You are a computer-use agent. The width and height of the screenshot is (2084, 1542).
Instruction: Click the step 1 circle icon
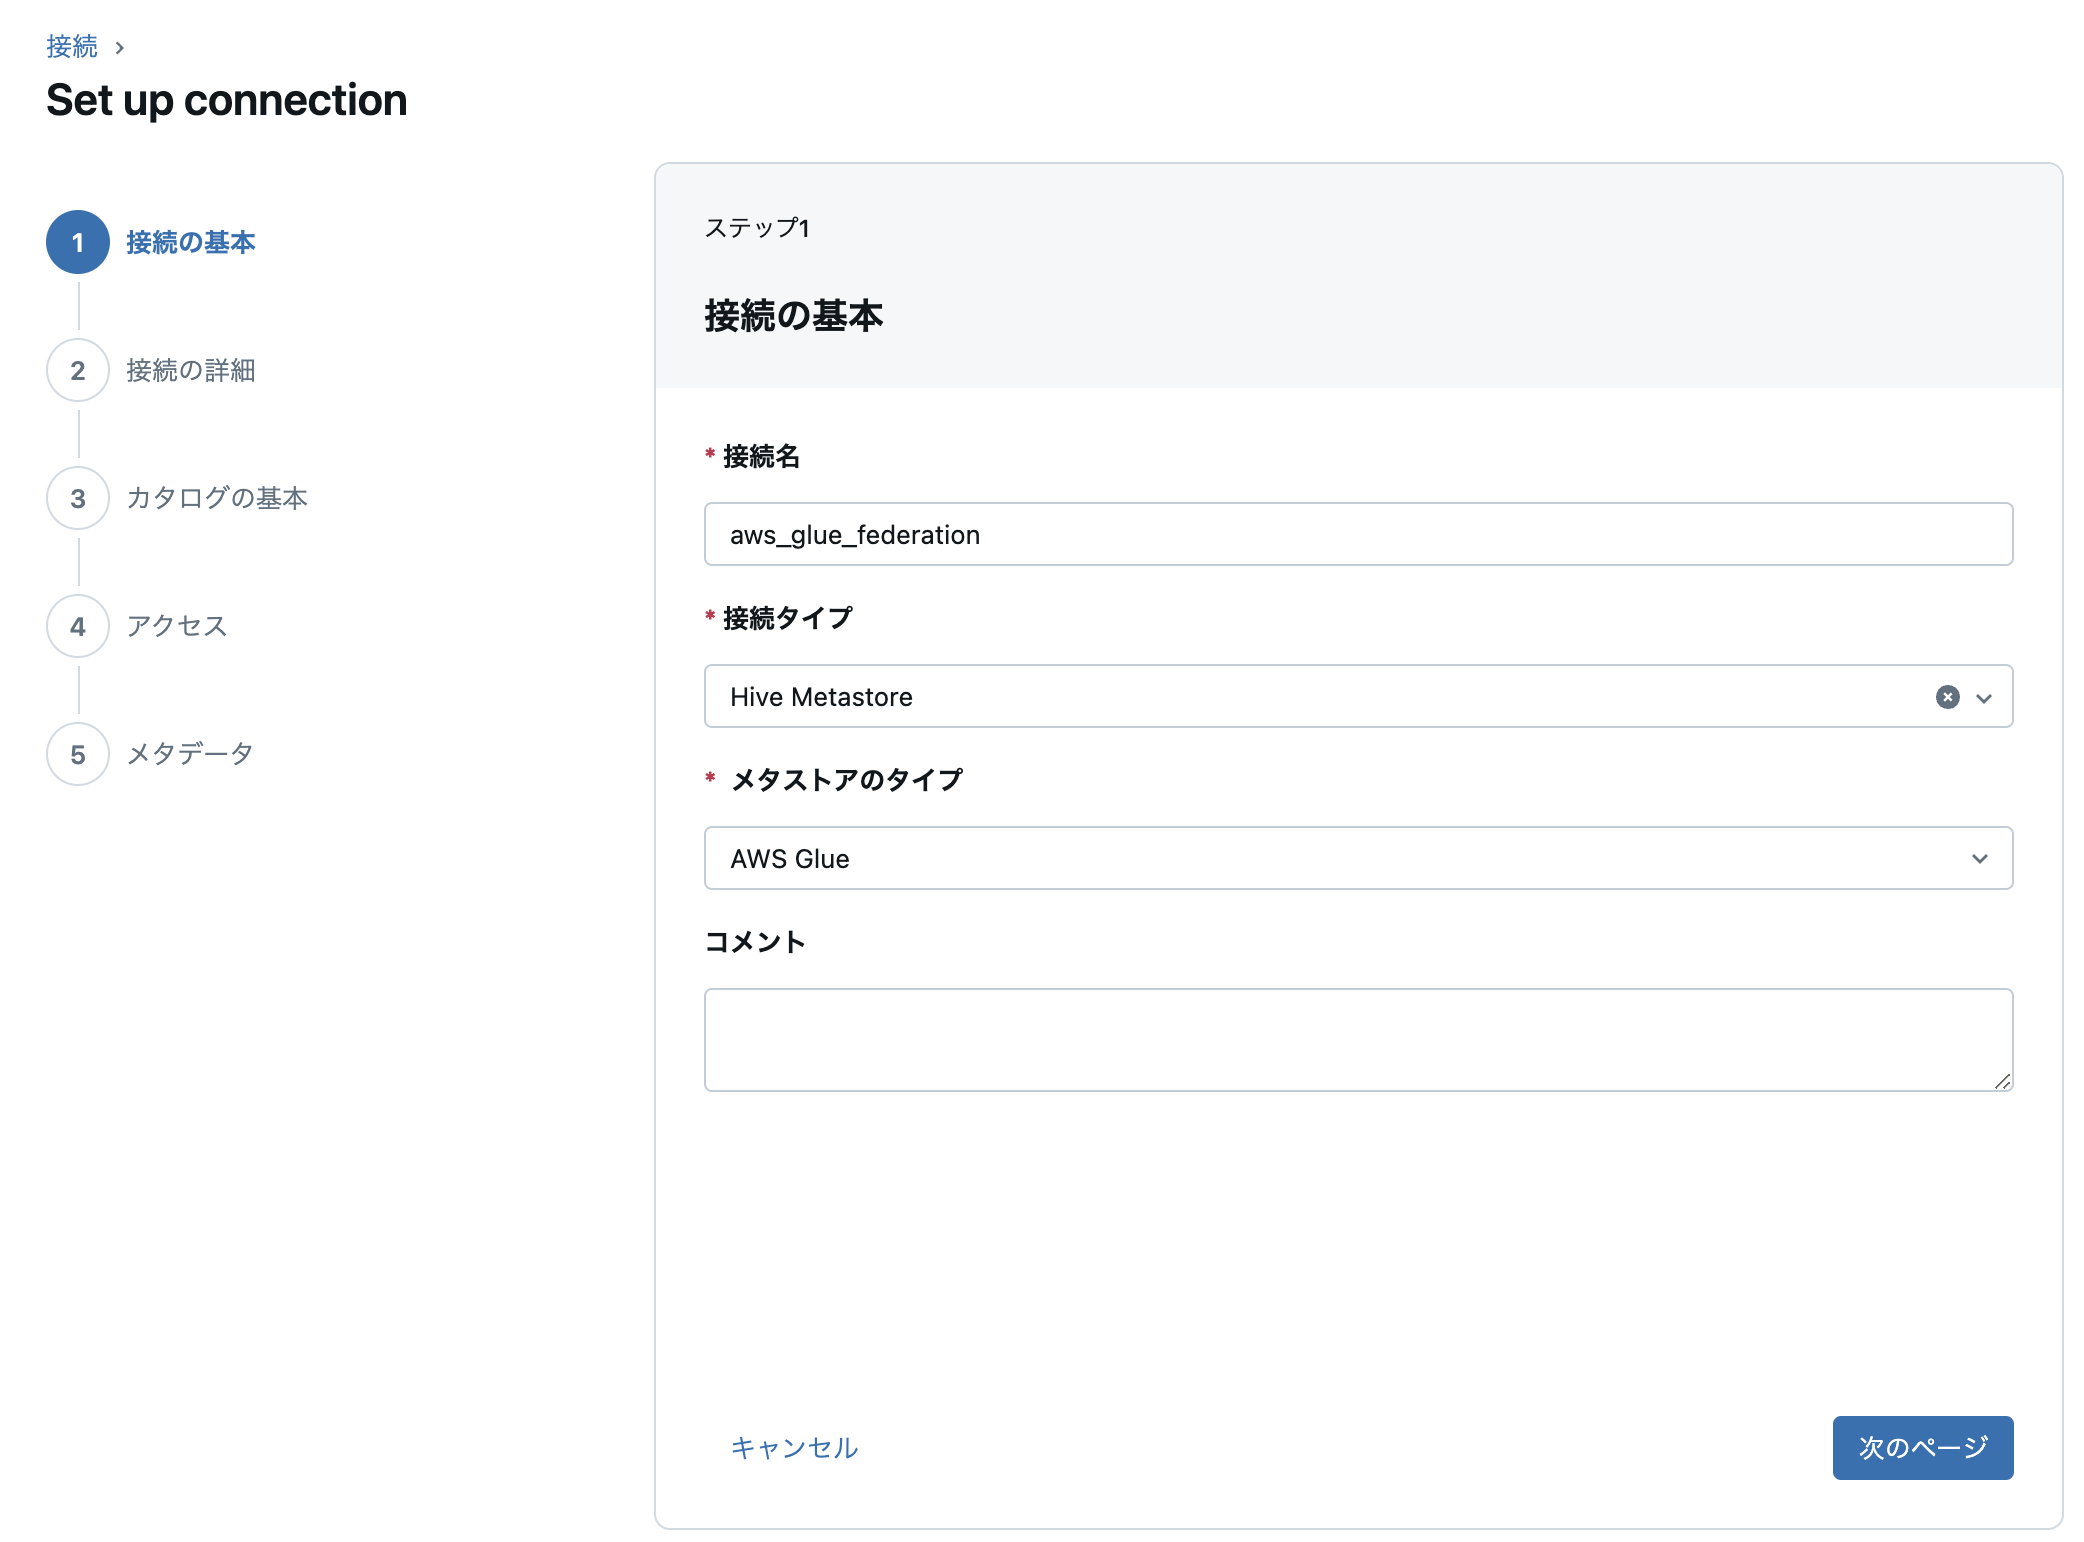pos(78,242)
